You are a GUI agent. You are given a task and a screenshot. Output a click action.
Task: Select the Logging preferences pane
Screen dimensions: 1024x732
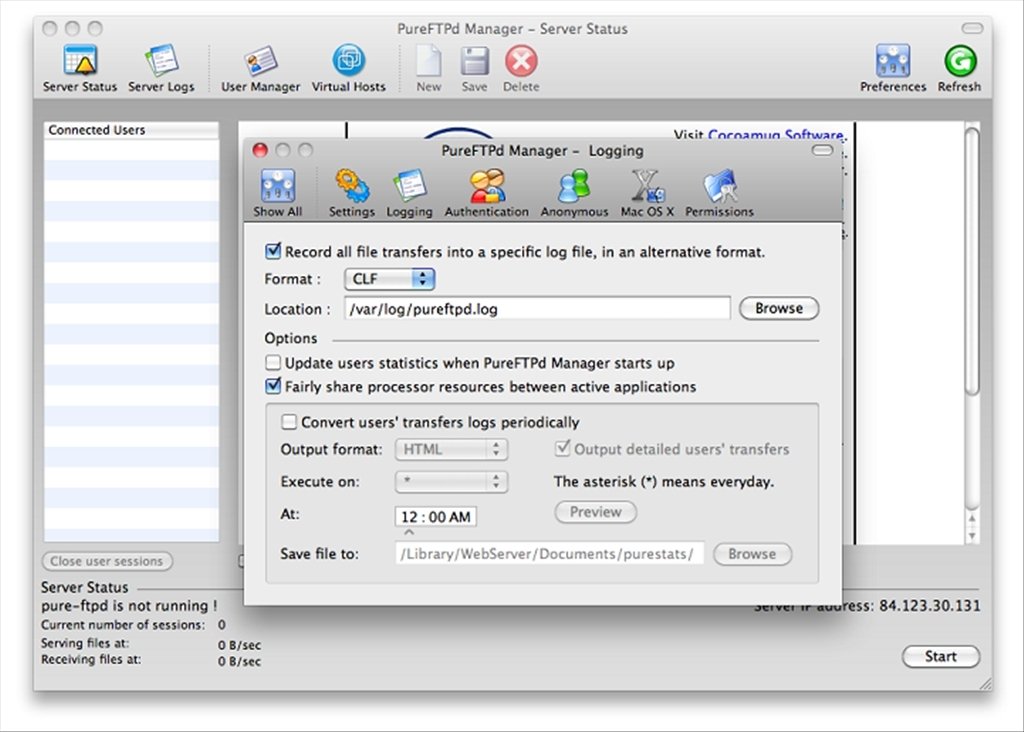pos(409,193)
